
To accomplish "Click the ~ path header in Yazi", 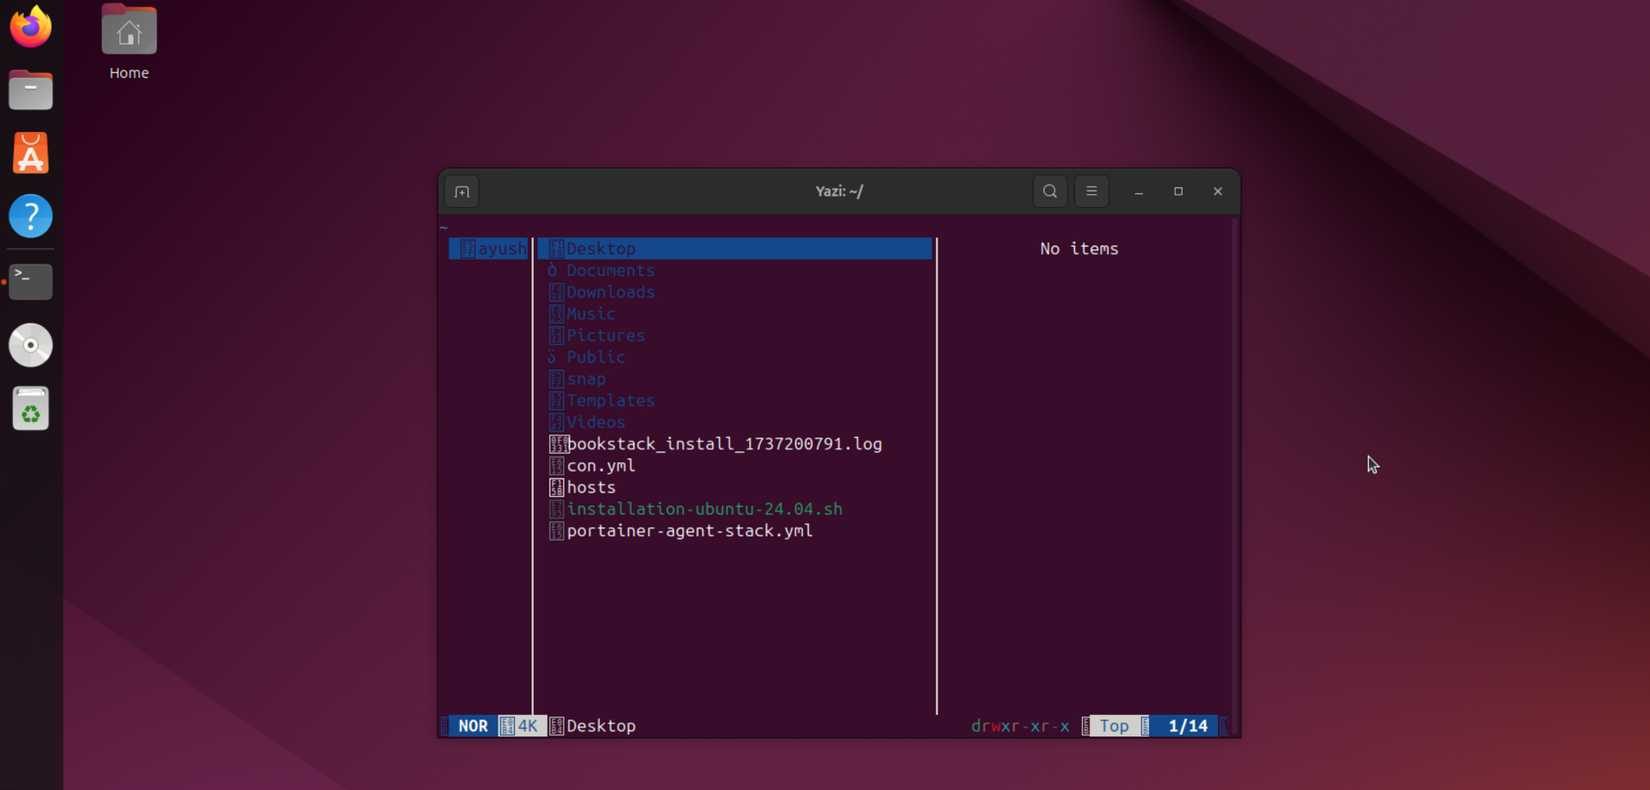I will click(x=444, y=228).
